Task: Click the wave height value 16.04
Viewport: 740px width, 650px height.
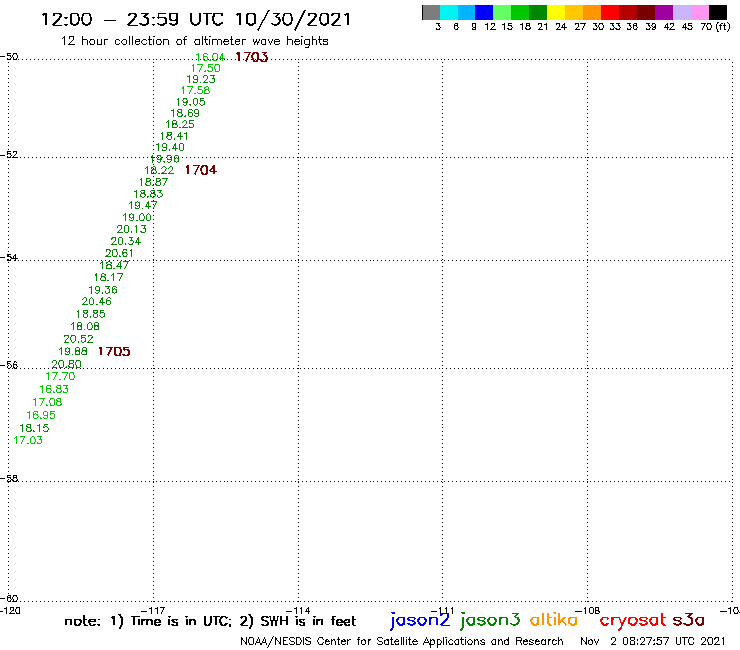Action: click(210, 57)
